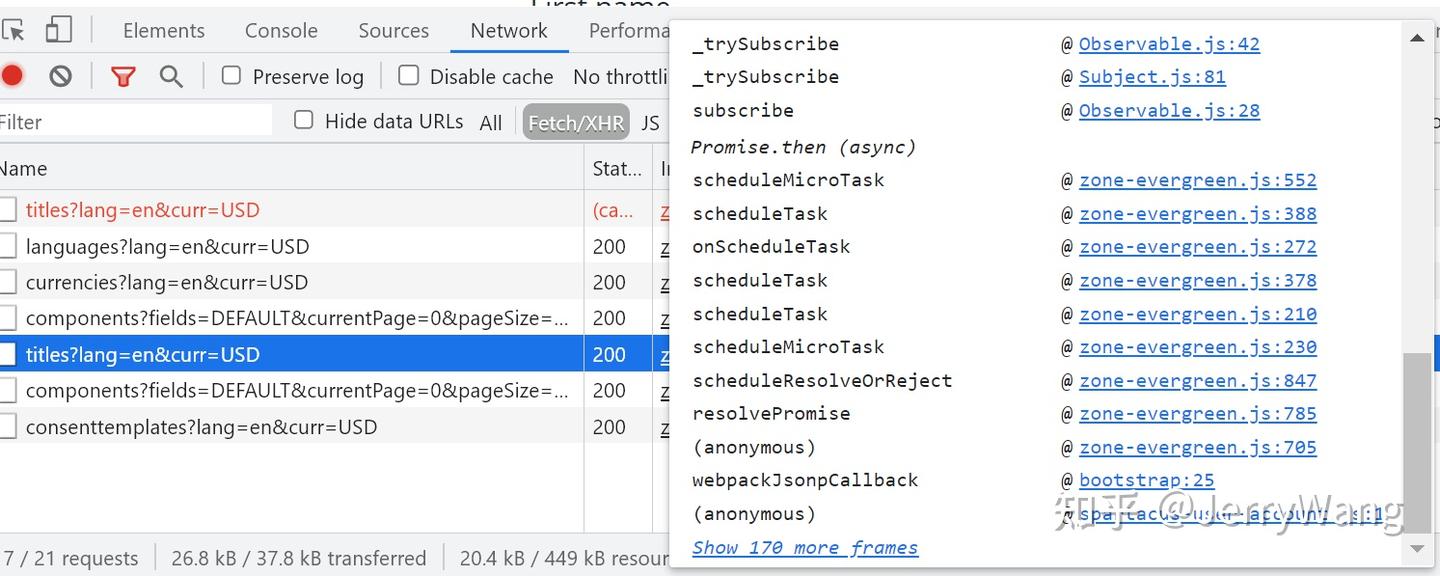Open the Observable.js:28 source link

[x=1169, y=111]
